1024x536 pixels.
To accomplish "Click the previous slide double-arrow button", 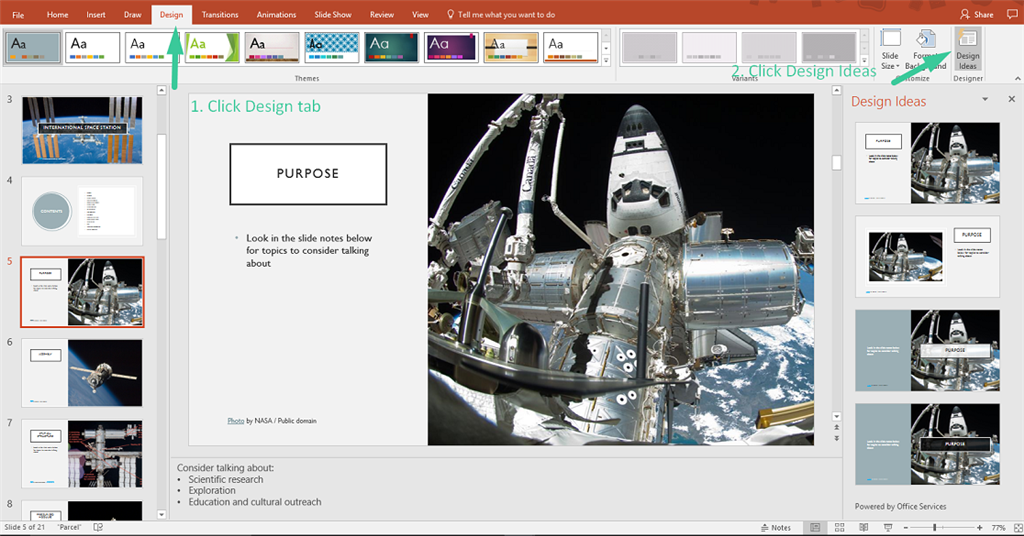I will (837, 428).
